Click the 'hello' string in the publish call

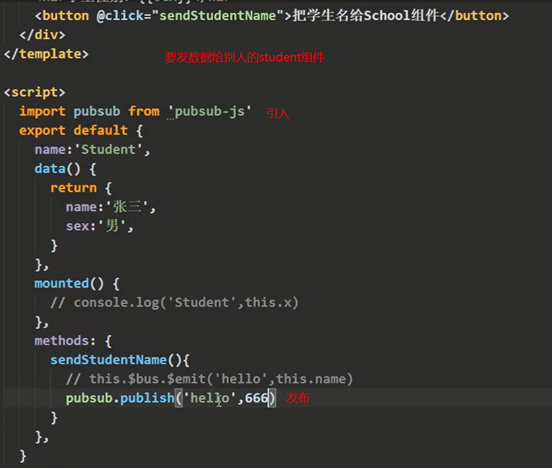pyautogui.click(x=210, y=398)
